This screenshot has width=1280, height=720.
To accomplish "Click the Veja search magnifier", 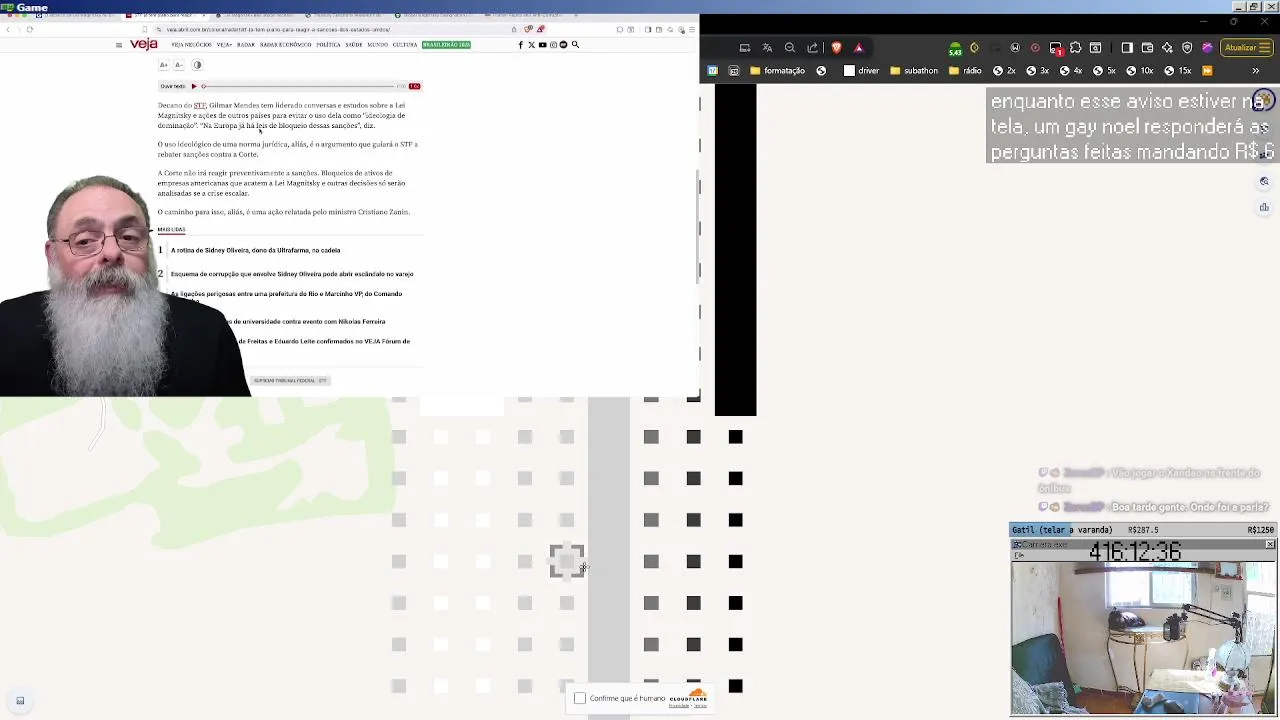I will 575,45.
